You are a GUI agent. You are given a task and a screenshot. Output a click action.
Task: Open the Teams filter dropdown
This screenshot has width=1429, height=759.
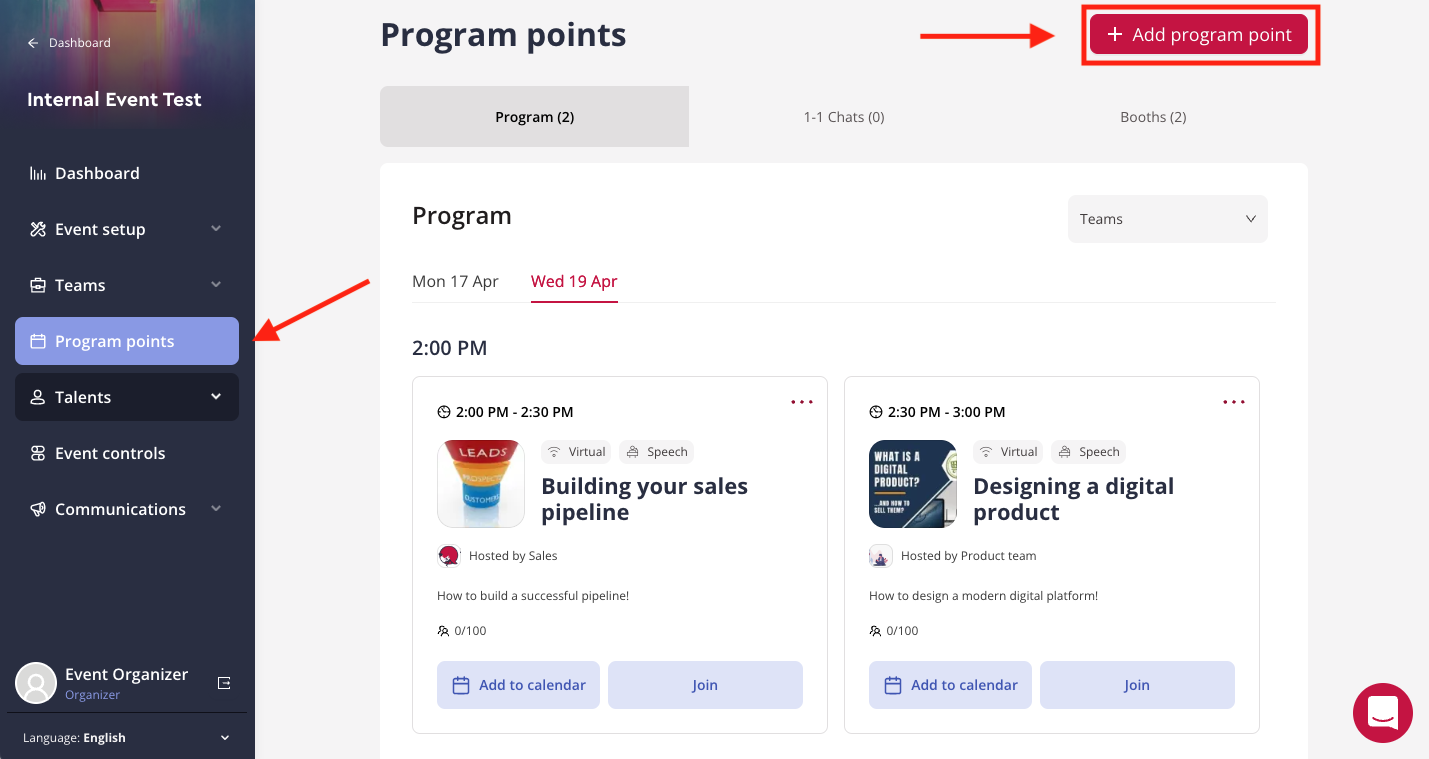[x=1168, y=219]
